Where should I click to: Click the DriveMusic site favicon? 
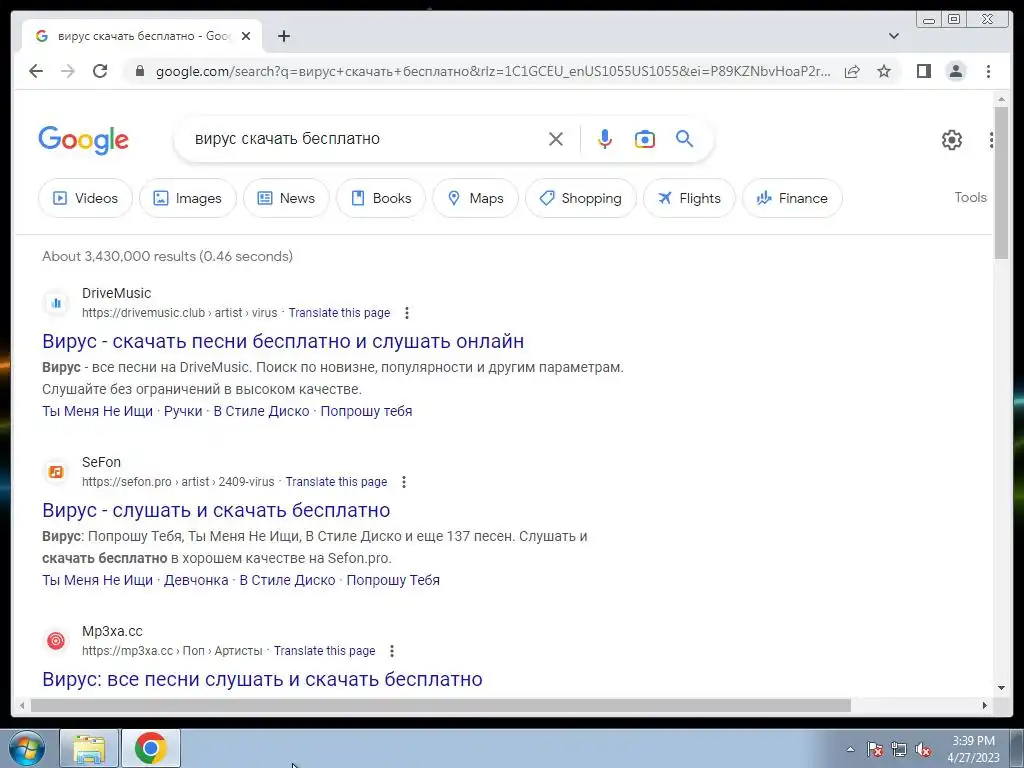tap(56, 303)
